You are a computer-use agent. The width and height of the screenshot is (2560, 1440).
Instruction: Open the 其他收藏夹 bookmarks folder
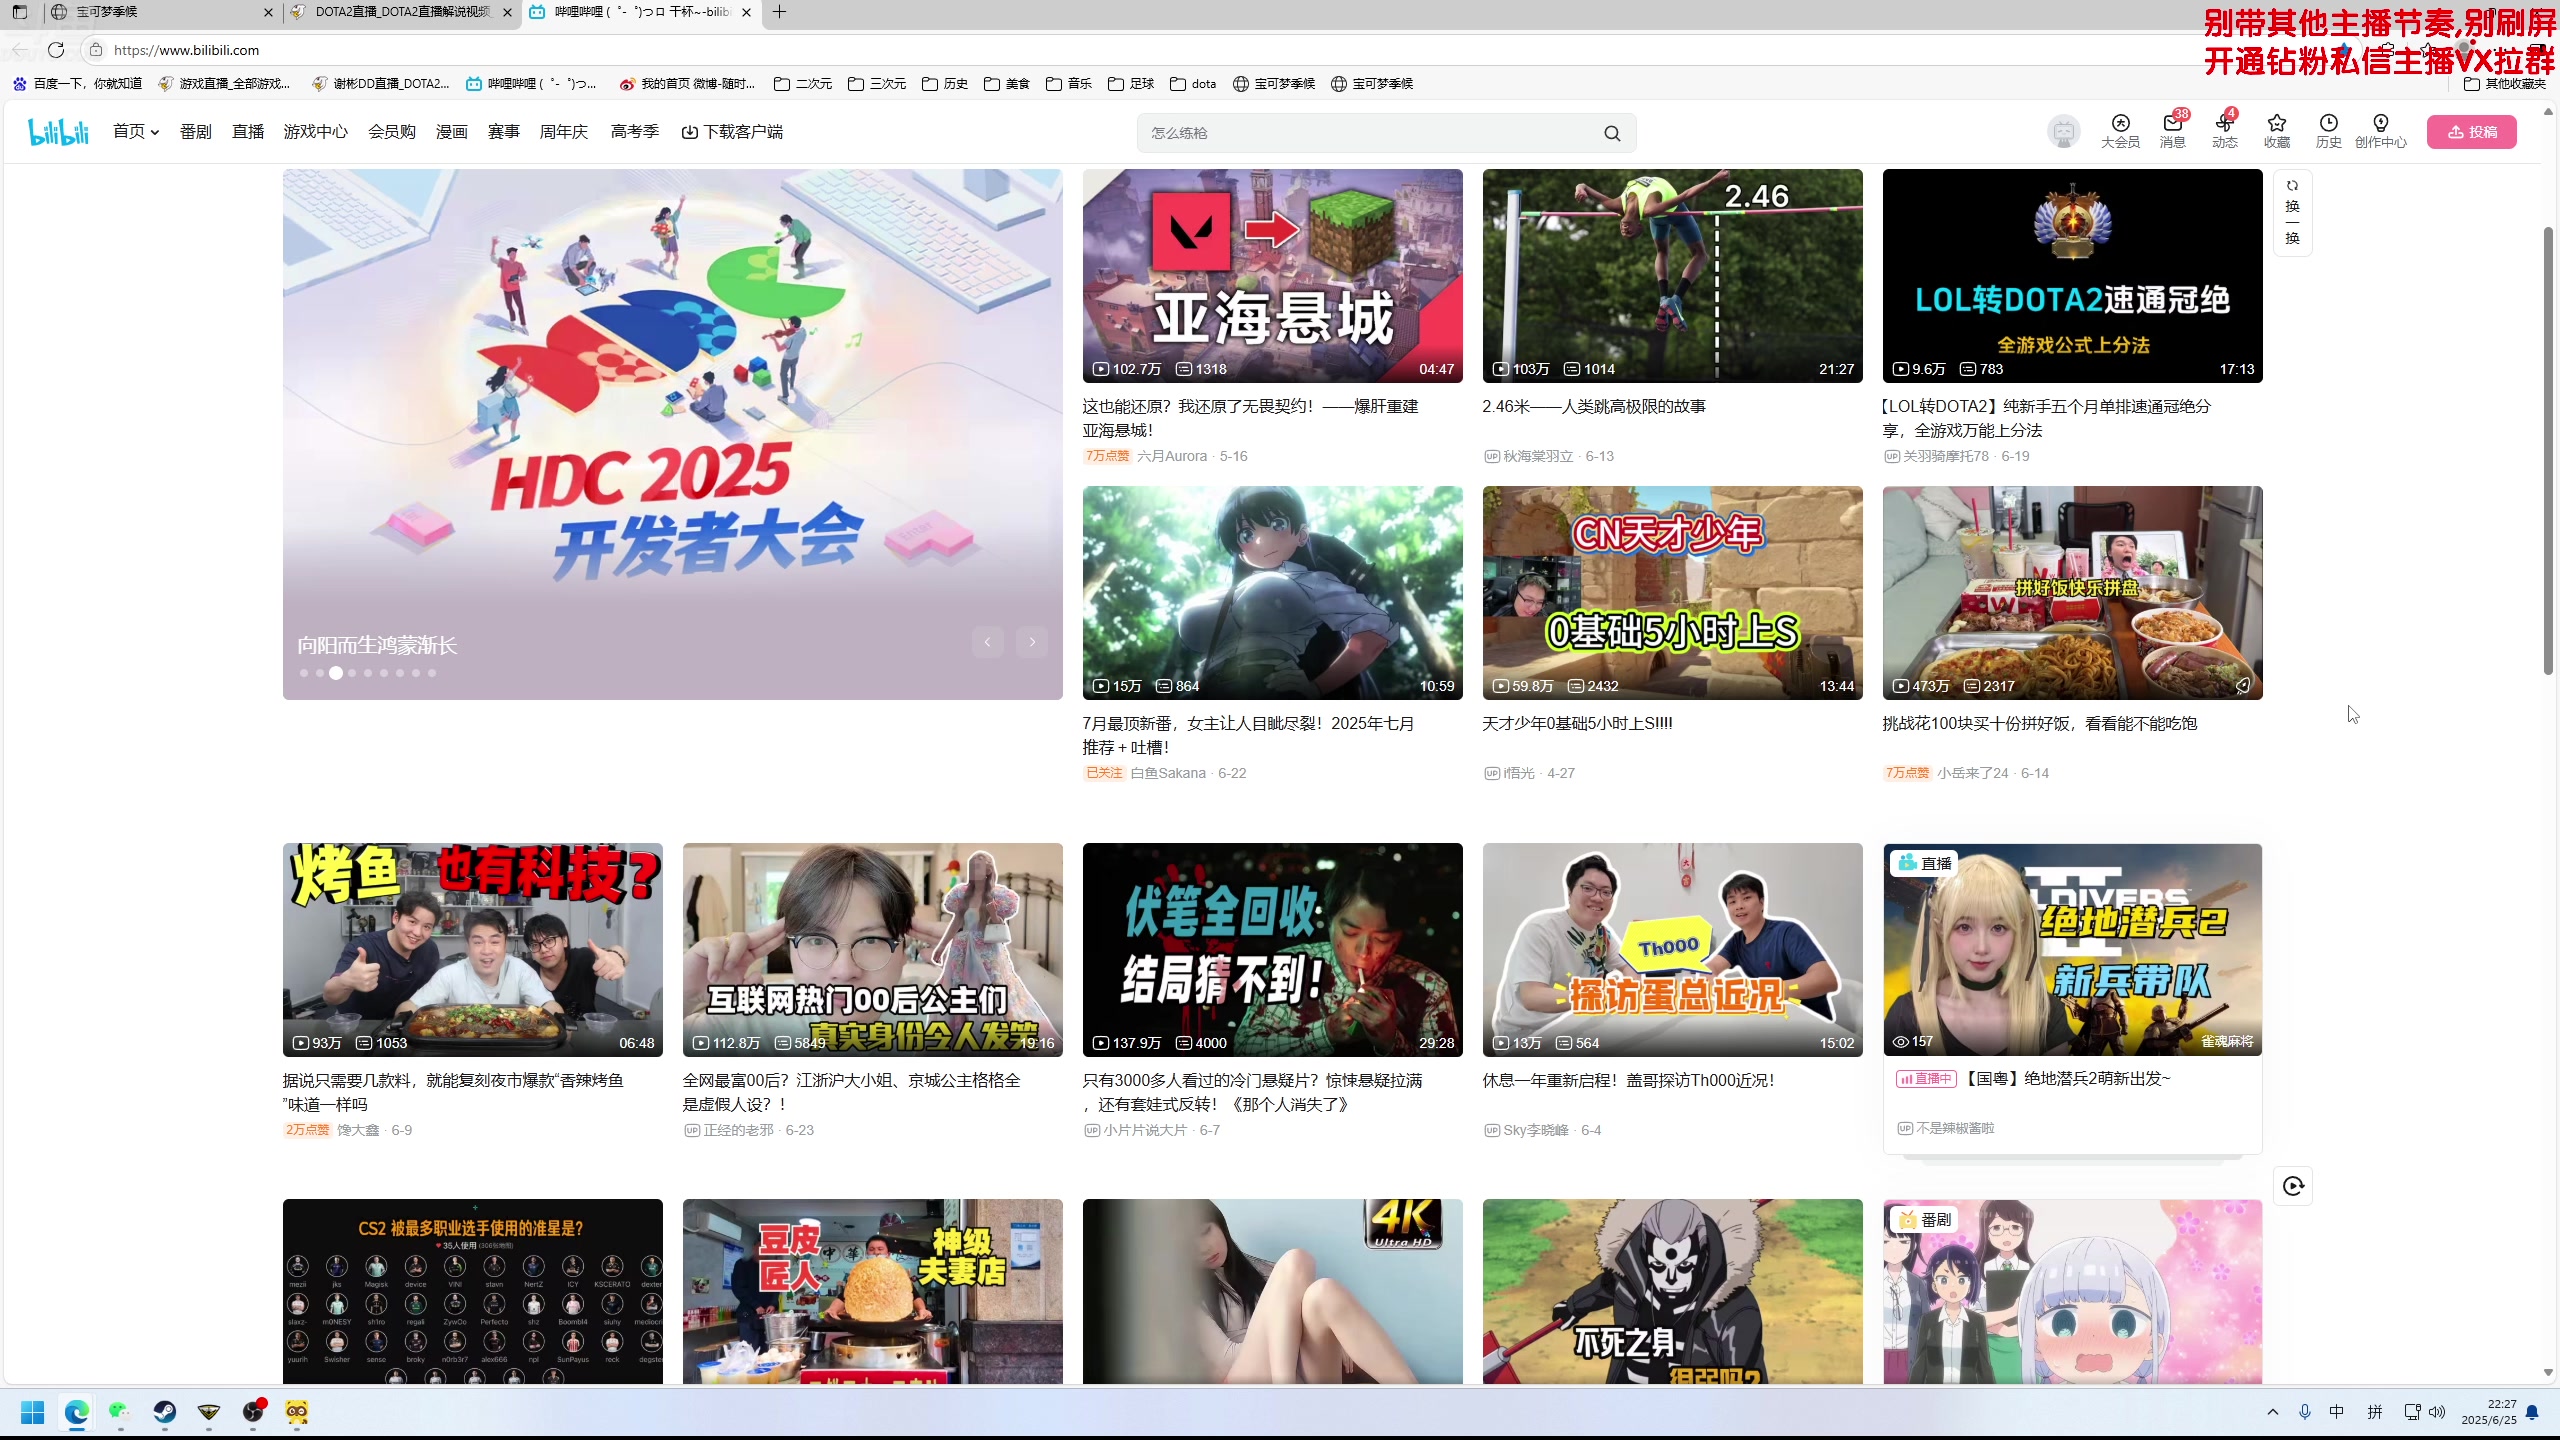pos(2504,84)
